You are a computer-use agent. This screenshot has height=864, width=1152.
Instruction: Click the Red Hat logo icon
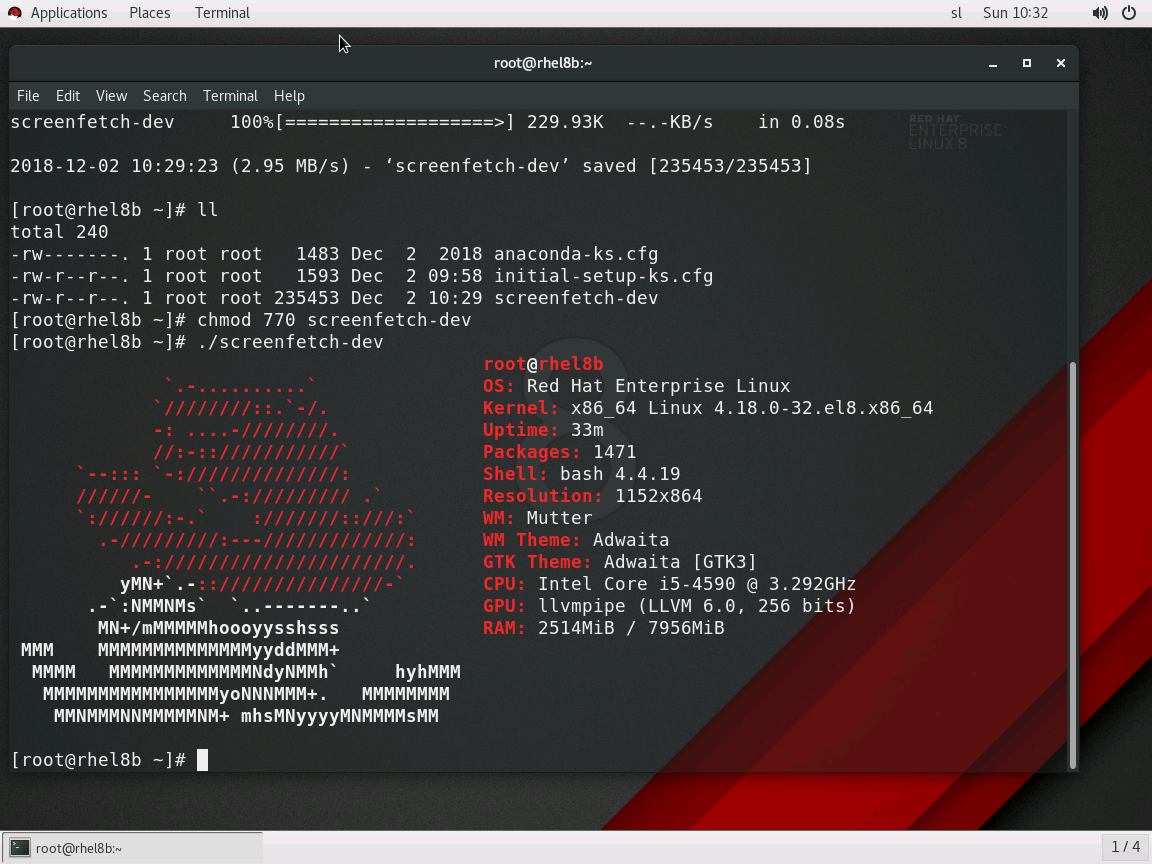[x=14, y=13]
